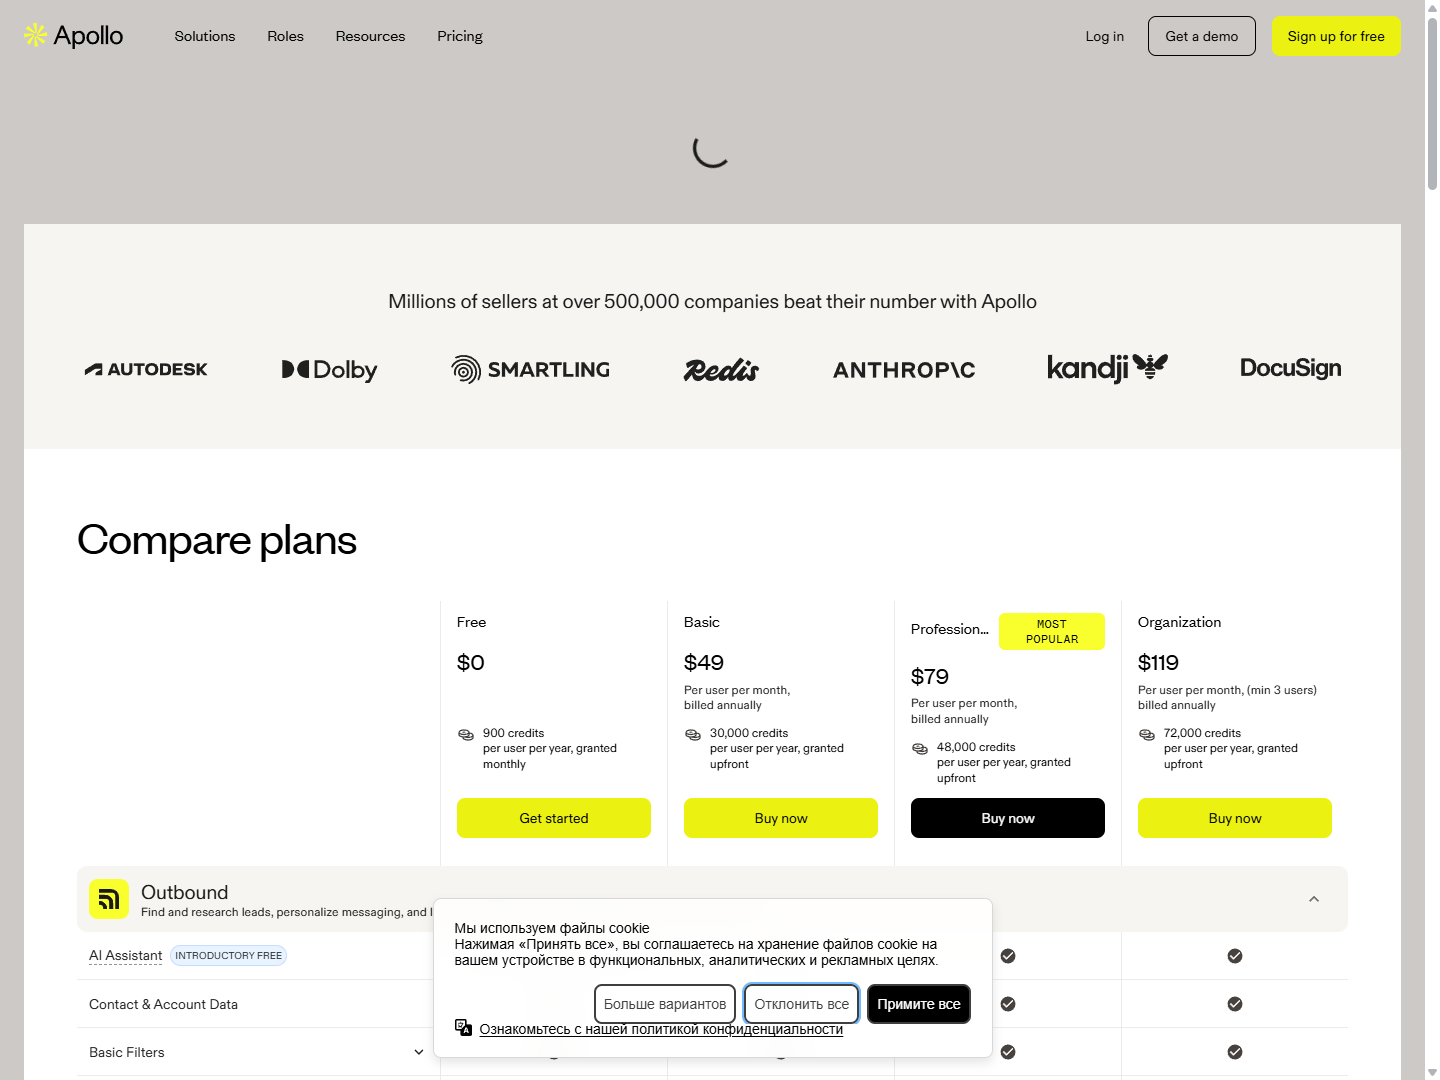Click the Apollo asterisk logo
1440x1080 pixels.
(35, 35)
